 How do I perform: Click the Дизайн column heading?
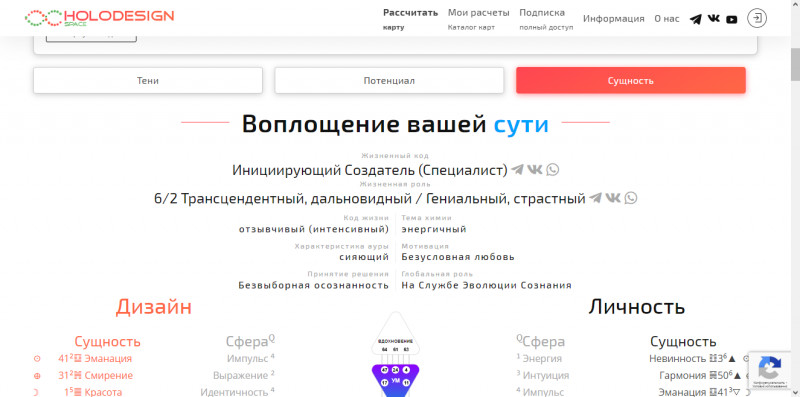click(x=154, y=307)
